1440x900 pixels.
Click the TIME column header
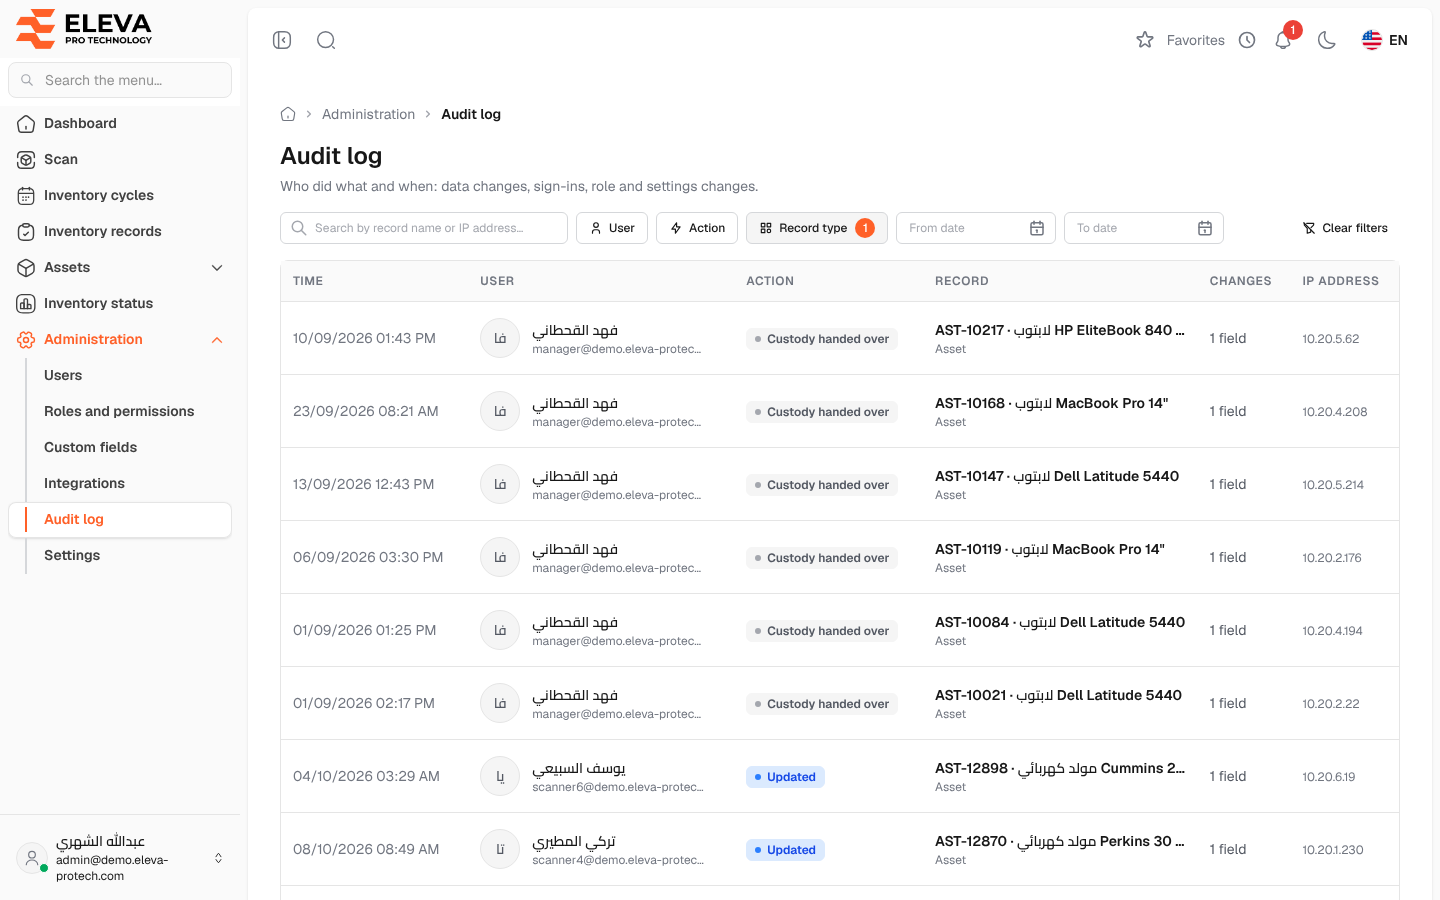308,281
